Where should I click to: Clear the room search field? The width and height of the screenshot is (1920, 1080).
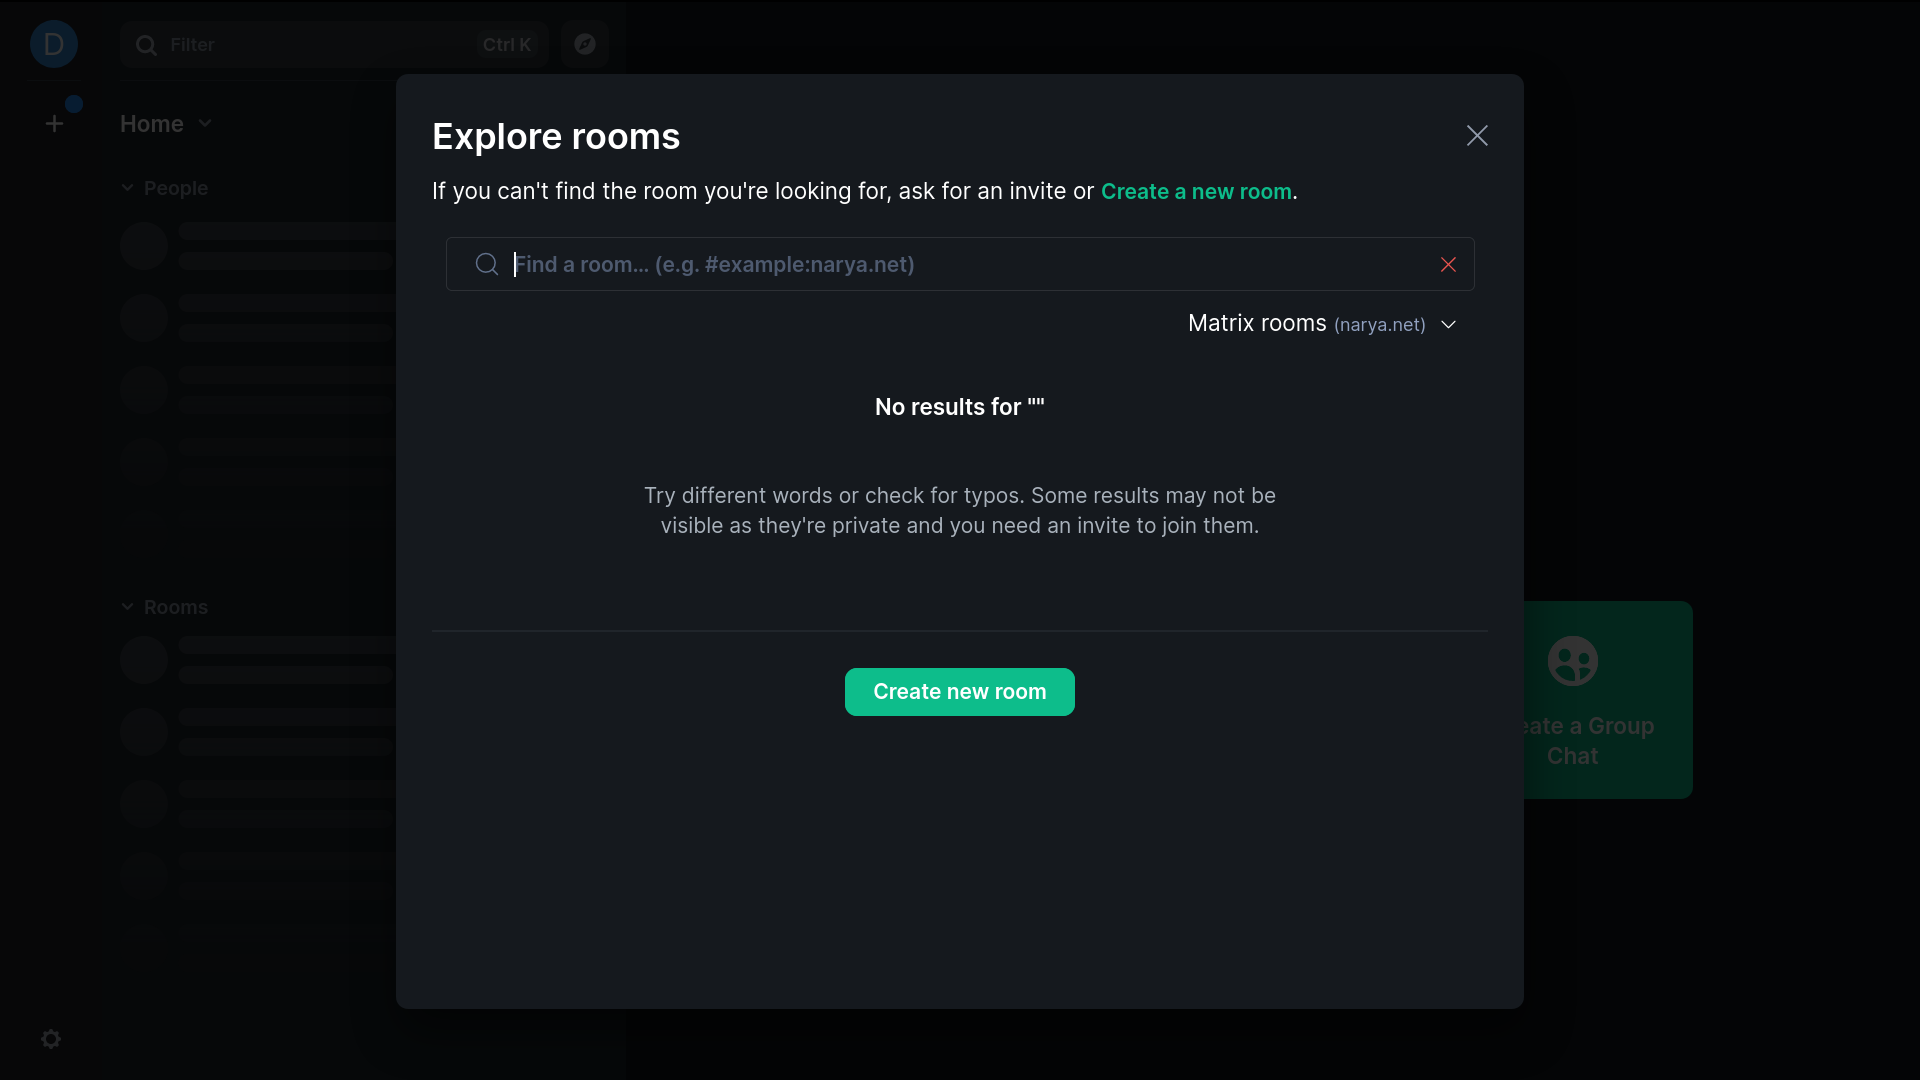click(x=1448, y=264)
